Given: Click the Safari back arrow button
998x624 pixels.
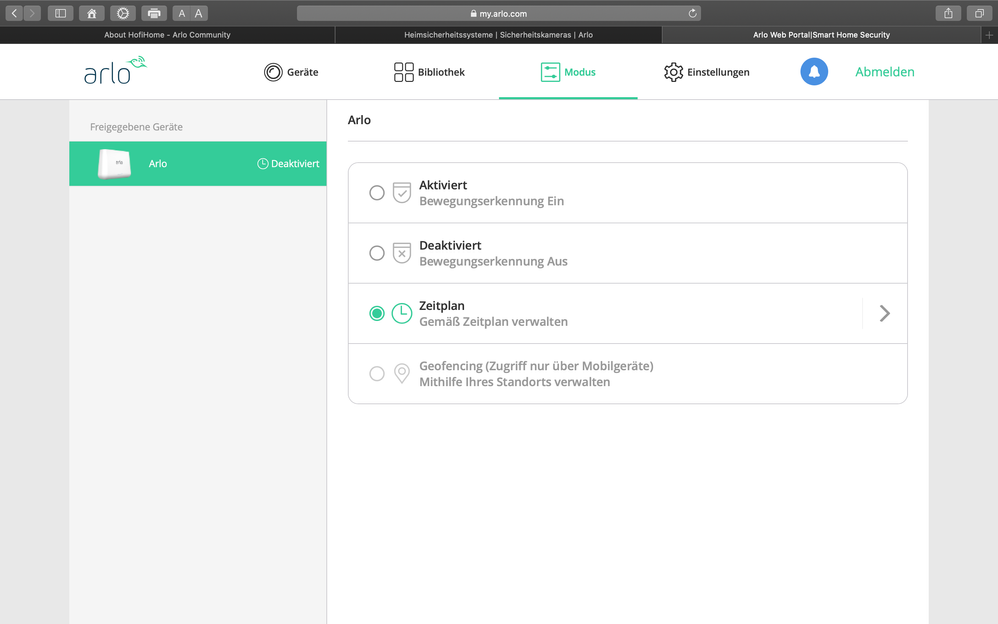Looking at the screenshot, I should click(15, 13).
